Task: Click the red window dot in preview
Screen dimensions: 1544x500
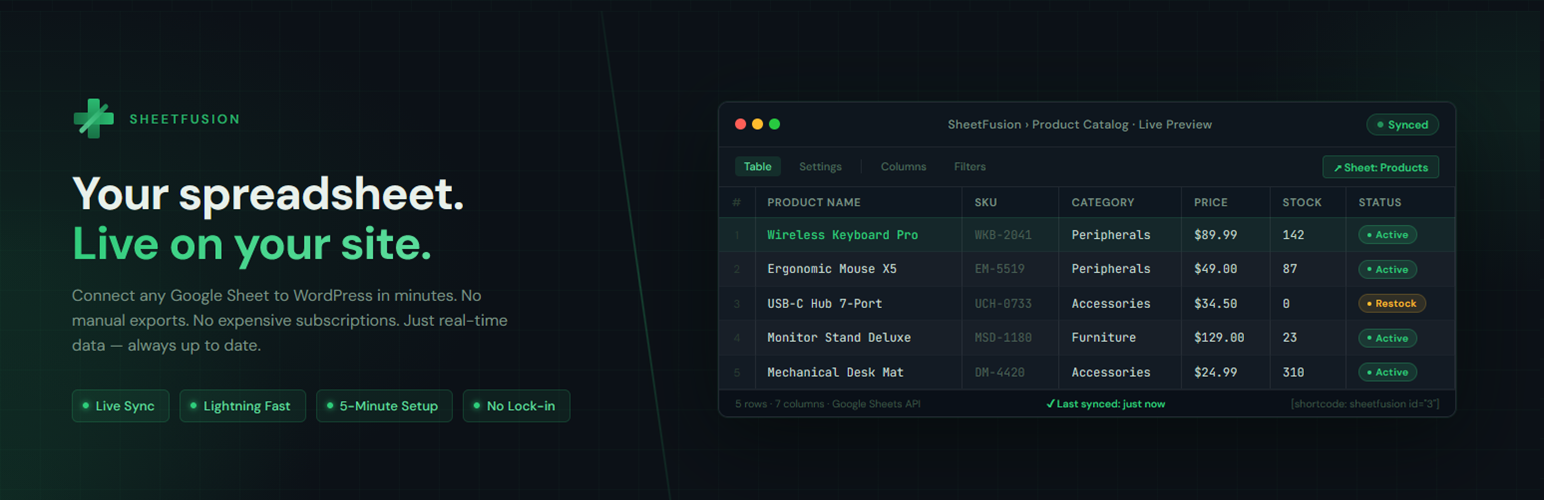Action: (x=741, y=124)
